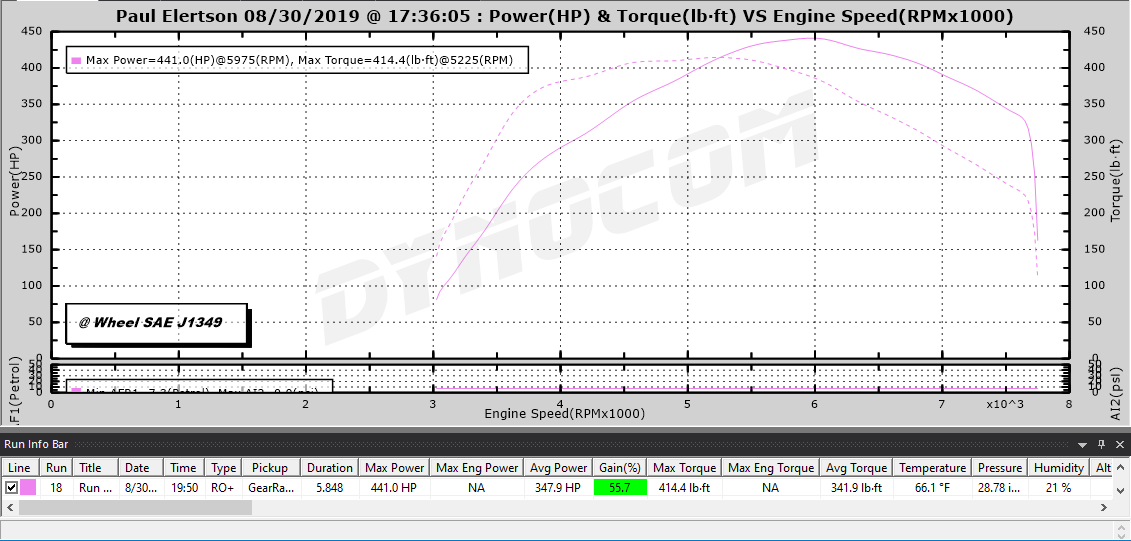Click the pink line color swatch for run 18
This screenshot has height=541, width=1131.
[x=28, y=488]
